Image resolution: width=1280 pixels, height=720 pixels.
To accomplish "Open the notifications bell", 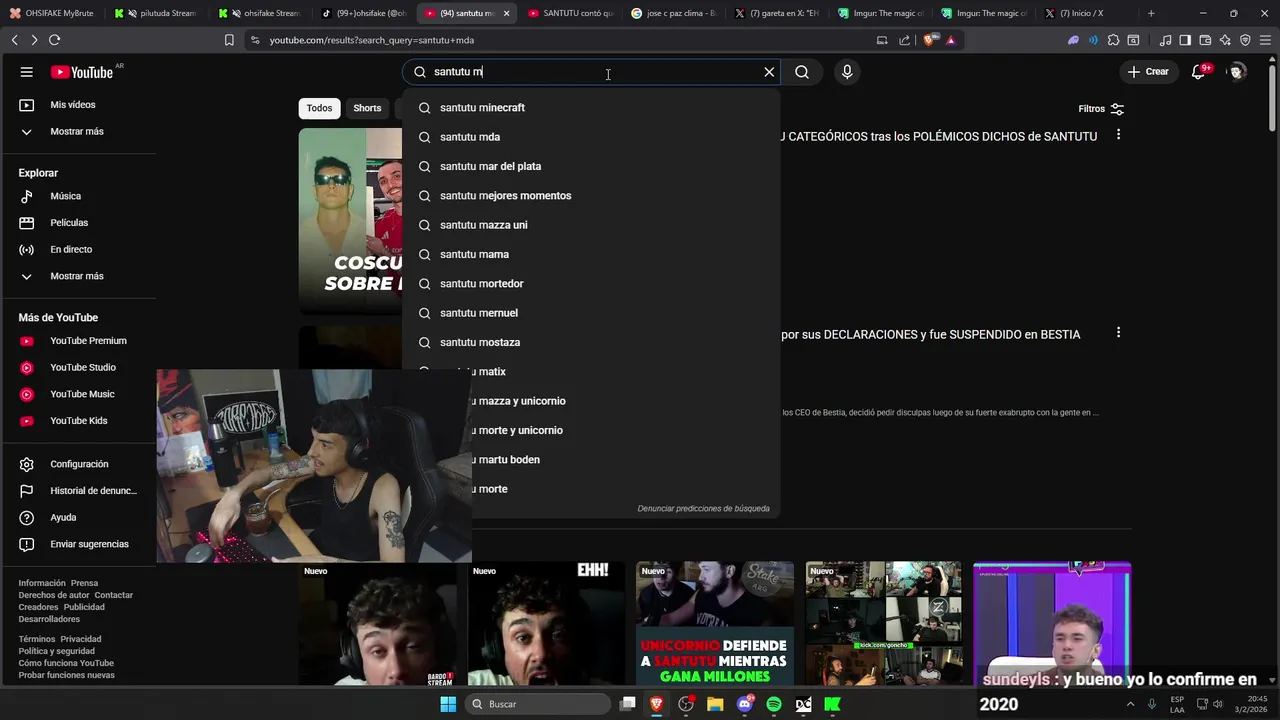I will coord(1198,72).
